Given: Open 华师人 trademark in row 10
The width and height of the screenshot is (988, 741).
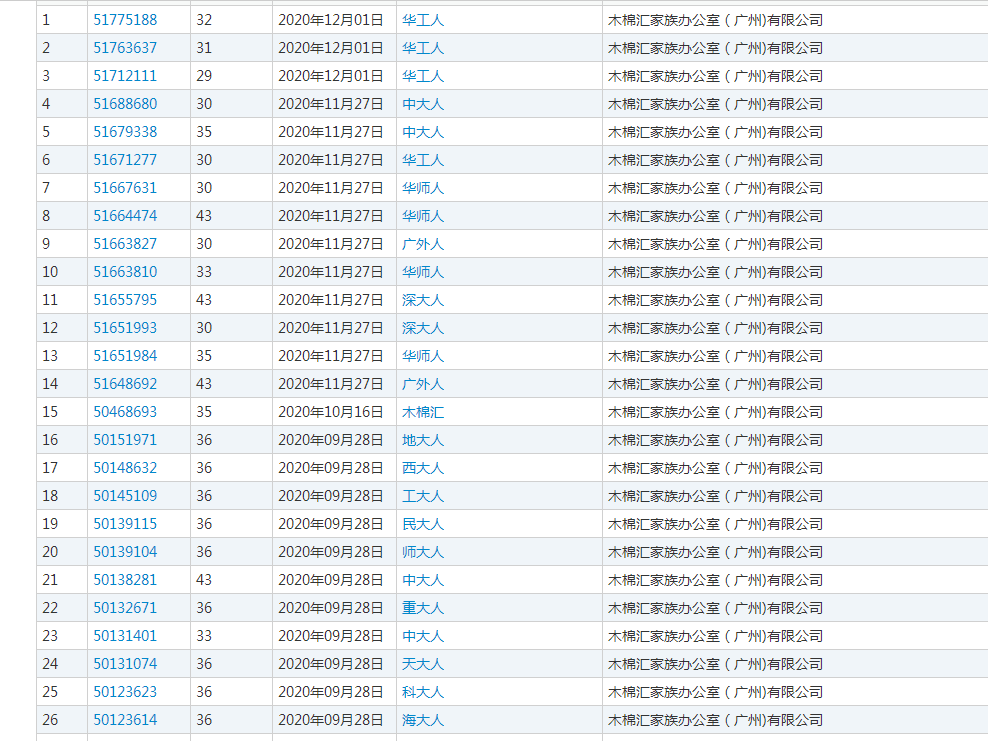Looking at the screenshot, I should pos(423,272).
